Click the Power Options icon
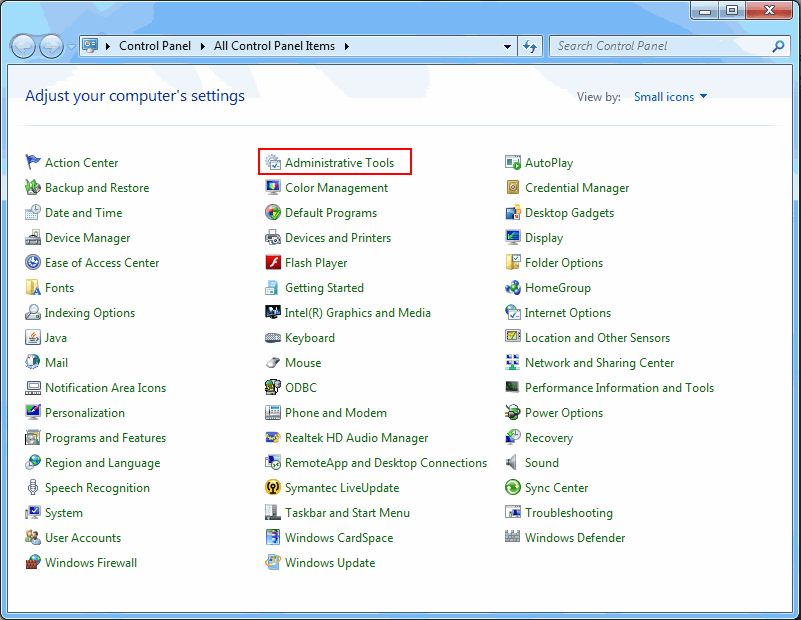The image size is (801, 620). [x=513, y=413]
